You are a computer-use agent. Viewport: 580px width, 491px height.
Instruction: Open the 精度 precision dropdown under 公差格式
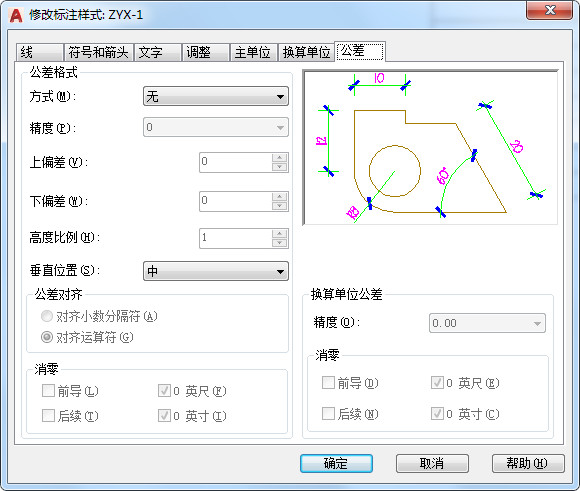coord(216,127)
